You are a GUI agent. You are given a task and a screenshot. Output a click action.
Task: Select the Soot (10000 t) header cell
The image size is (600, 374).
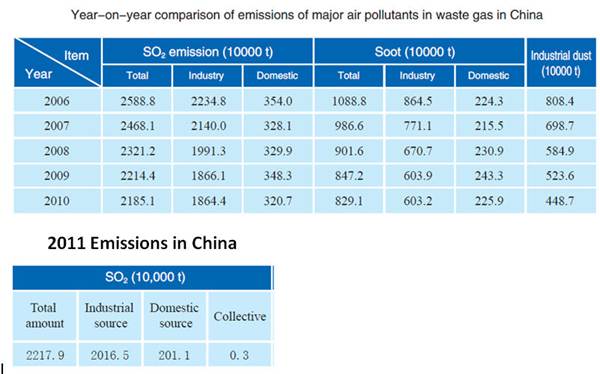tap(419, 51)
